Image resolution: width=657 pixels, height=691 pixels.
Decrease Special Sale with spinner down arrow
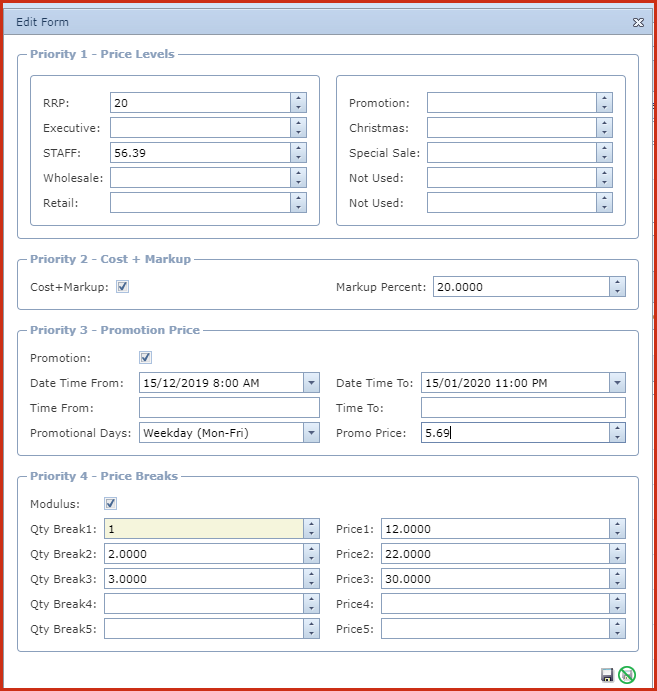(604, 158)
